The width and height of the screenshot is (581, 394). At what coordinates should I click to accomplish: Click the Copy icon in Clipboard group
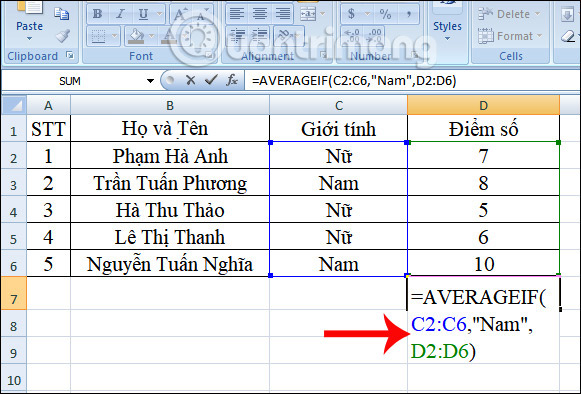point(62,14)
